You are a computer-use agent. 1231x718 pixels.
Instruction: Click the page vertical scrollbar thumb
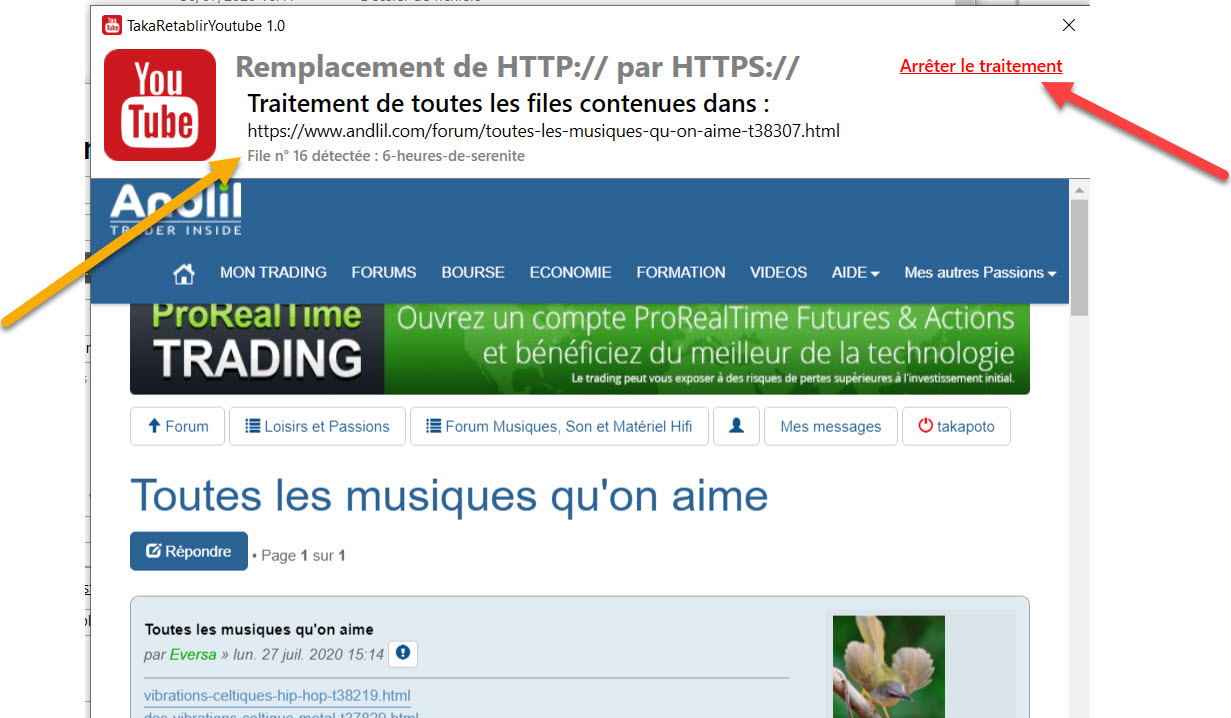[x=1079, y=258]
